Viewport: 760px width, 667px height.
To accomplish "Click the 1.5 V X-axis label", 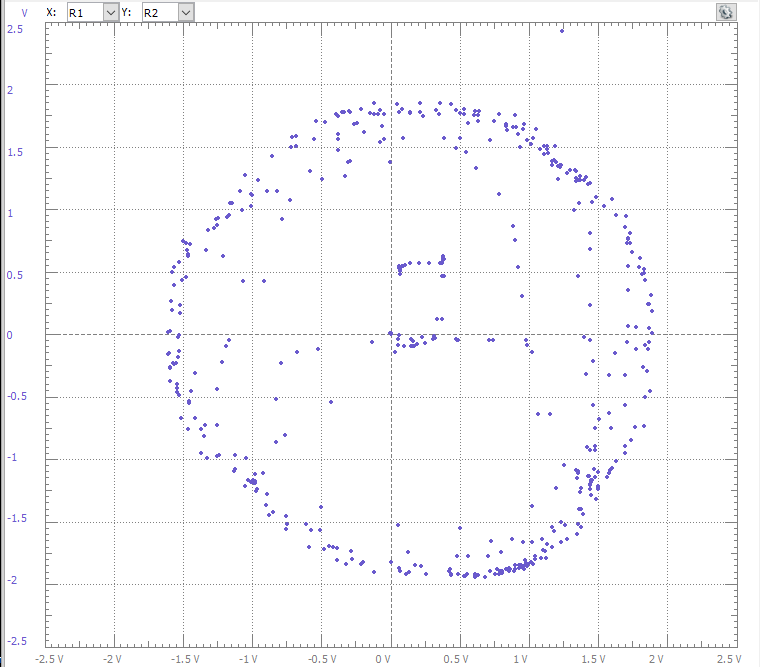I will point(593,659).
